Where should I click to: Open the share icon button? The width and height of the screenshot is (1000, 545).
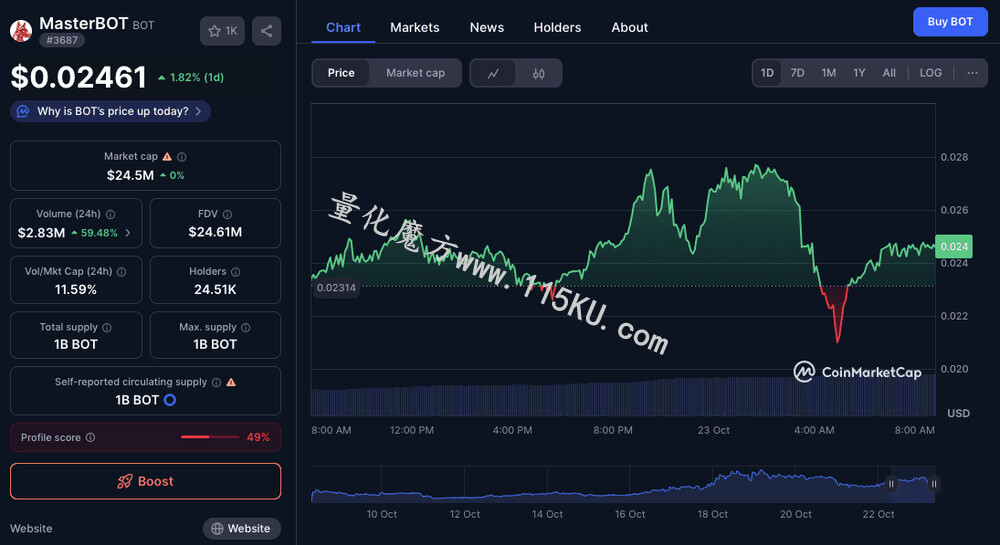point(267,31)
